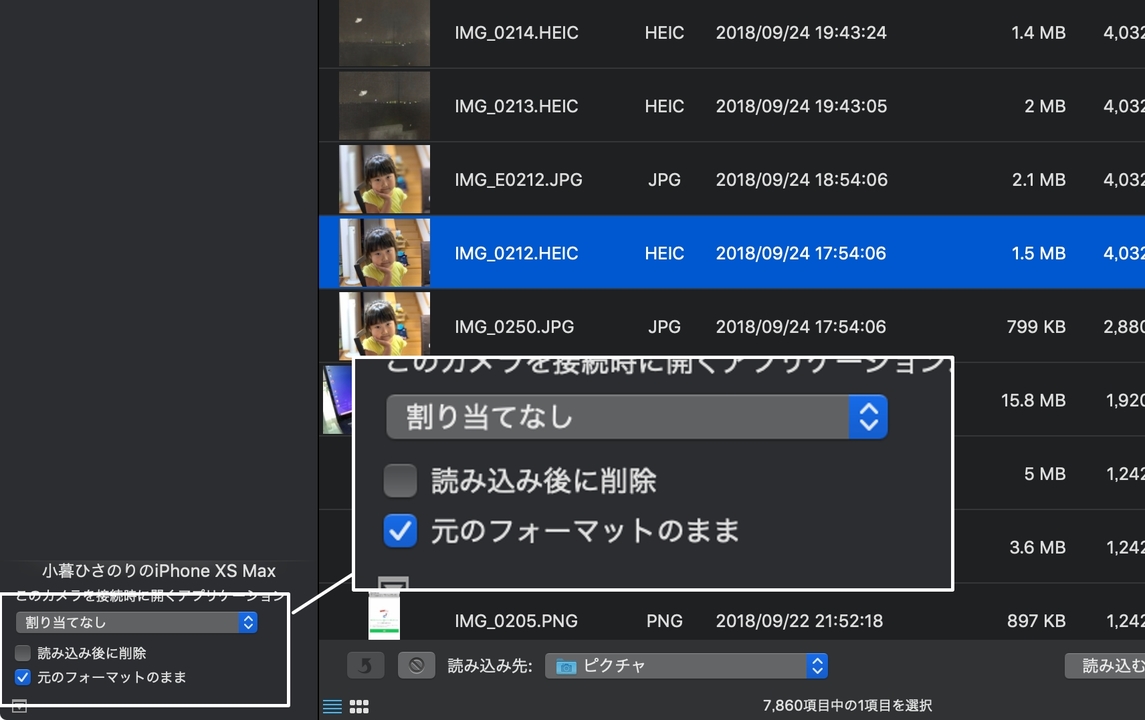Select the IMG_0214.HEIC row

click(x=732, y=33)
